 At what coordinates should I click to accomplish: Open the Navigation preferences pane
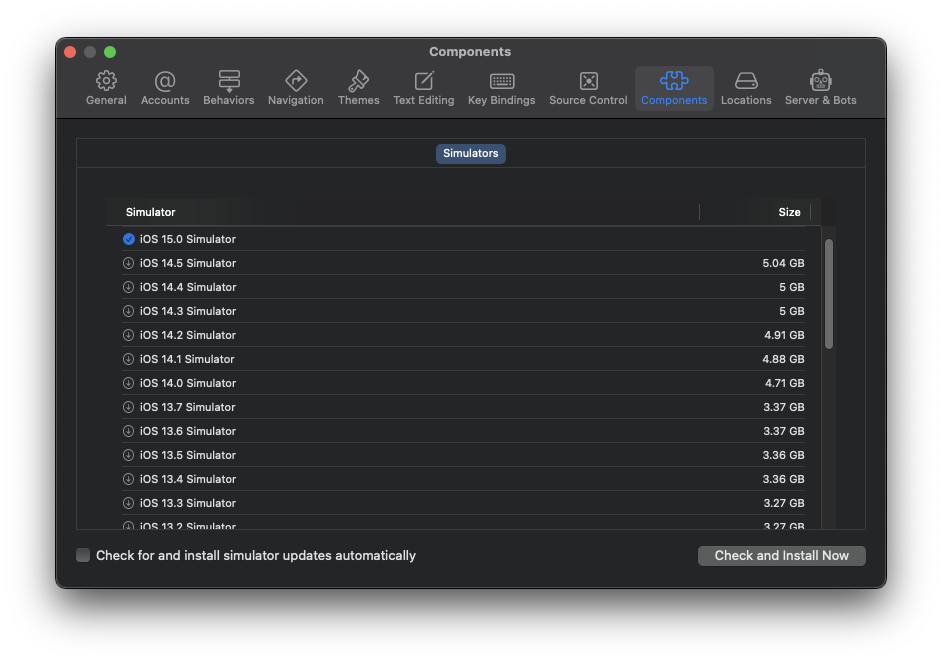point(296,88)
